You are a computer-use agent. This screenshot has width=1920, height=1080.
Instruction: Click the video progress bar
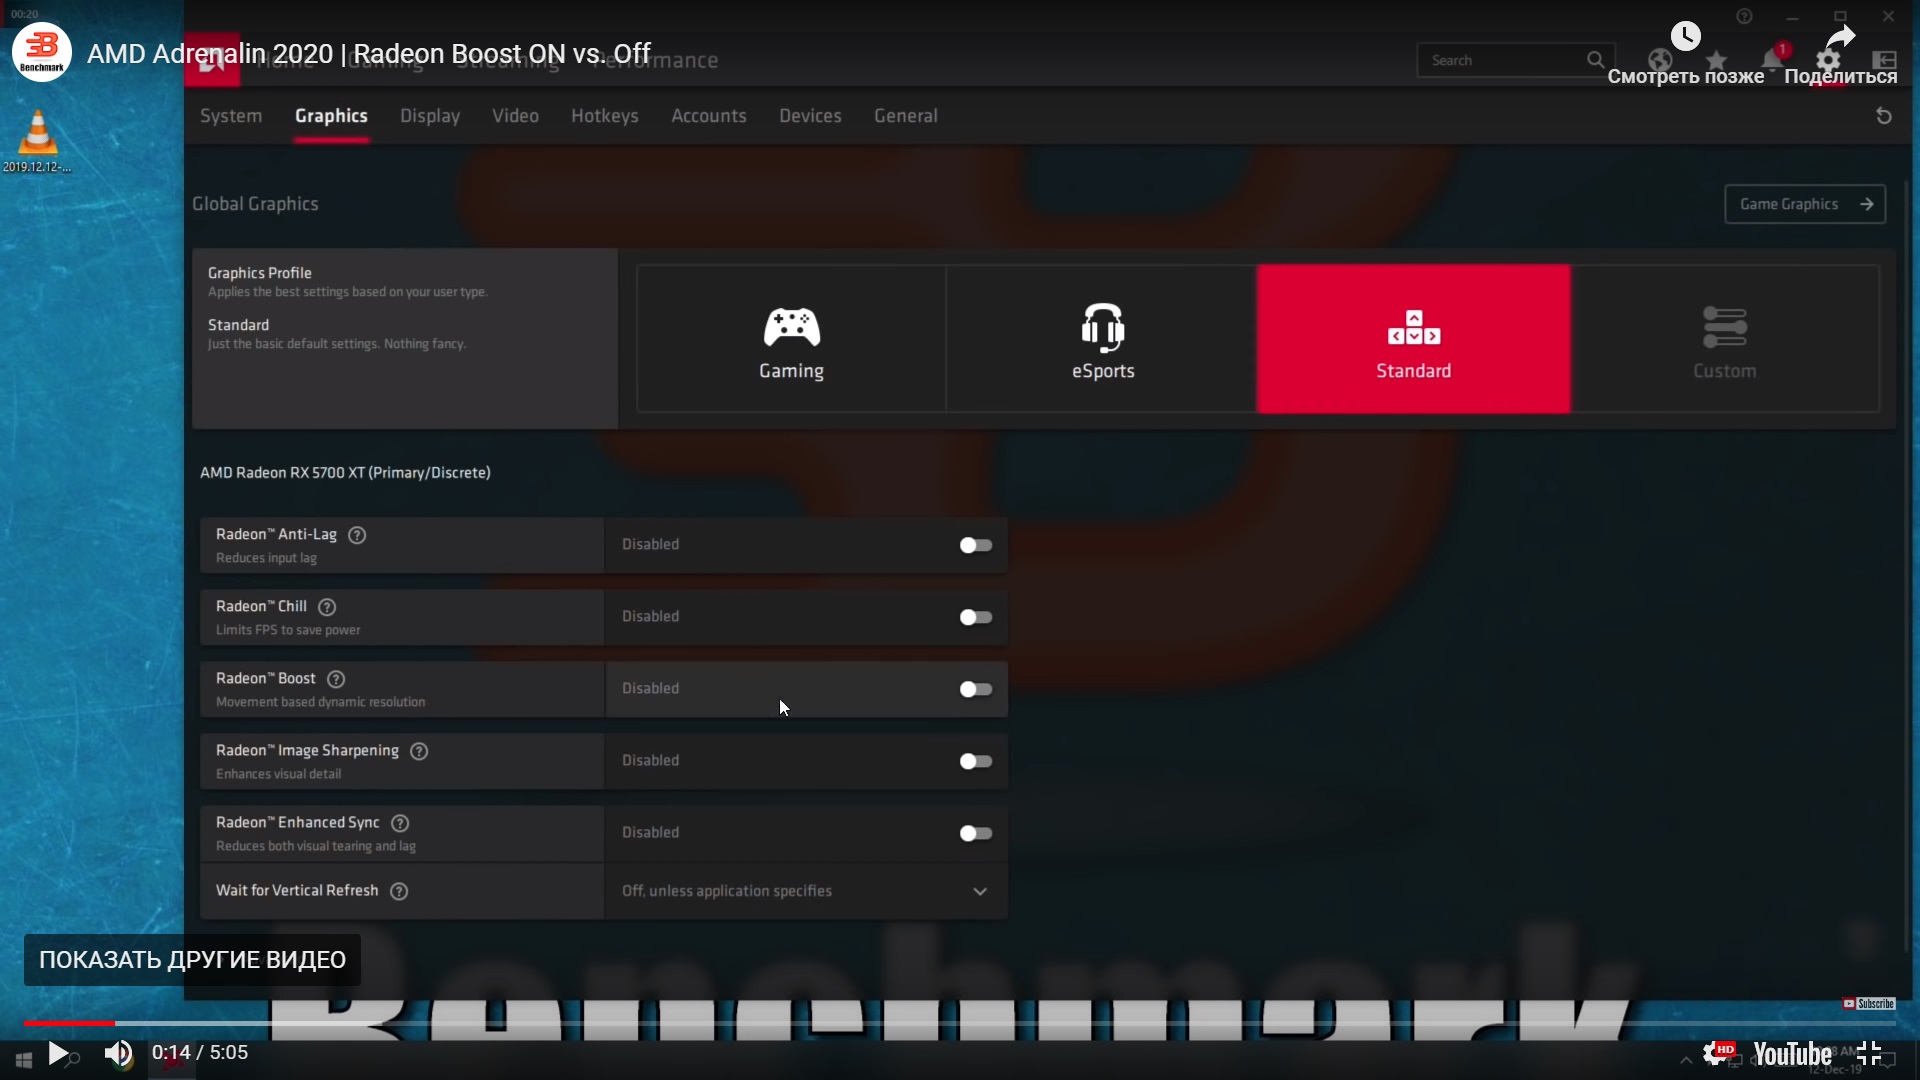(x=960, y=1023)
